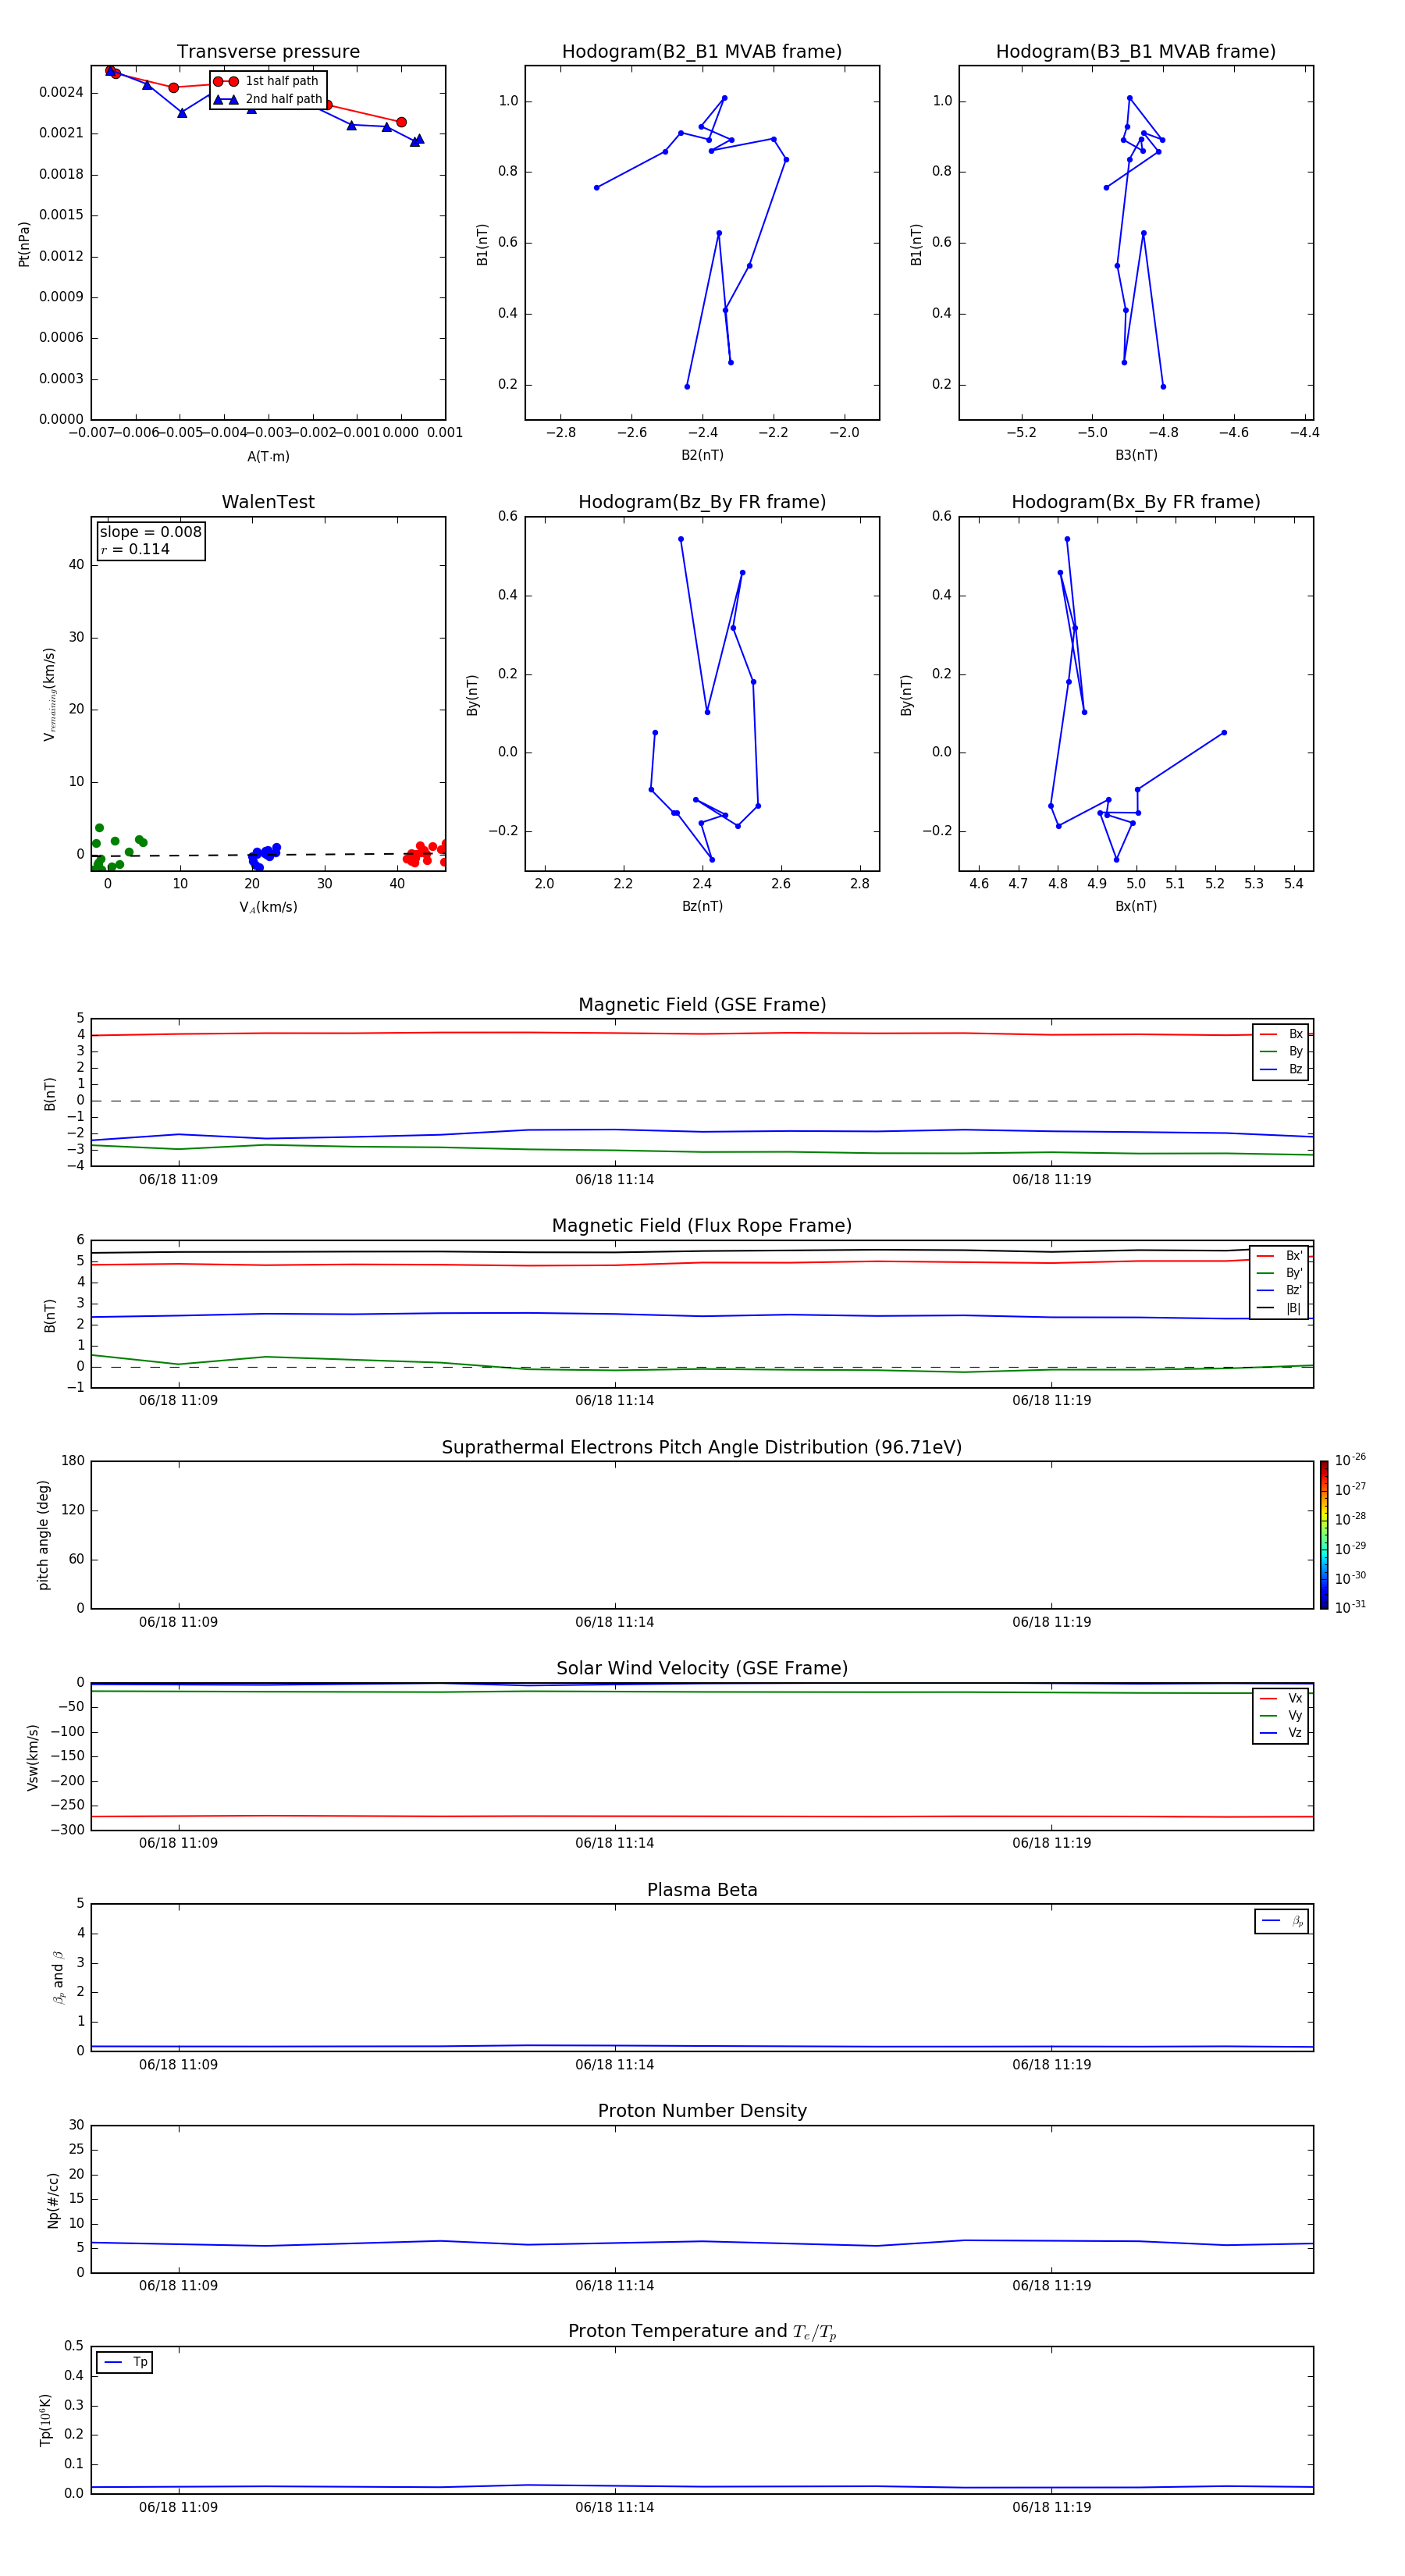Image resolution: width=1405 pixels, height=2576 pixels.
Task: Click the "Bx'" legend entry in flux rope plot
Action: [x=1280, y=1256]
